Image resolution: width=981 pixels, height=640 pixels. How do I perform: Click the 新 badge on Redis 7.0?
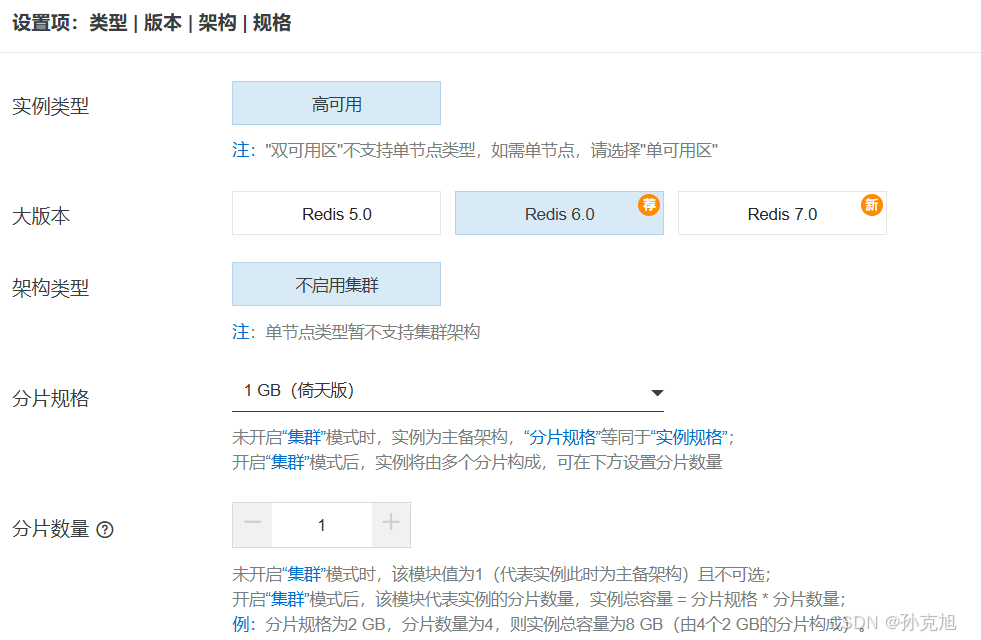point(872,205)
